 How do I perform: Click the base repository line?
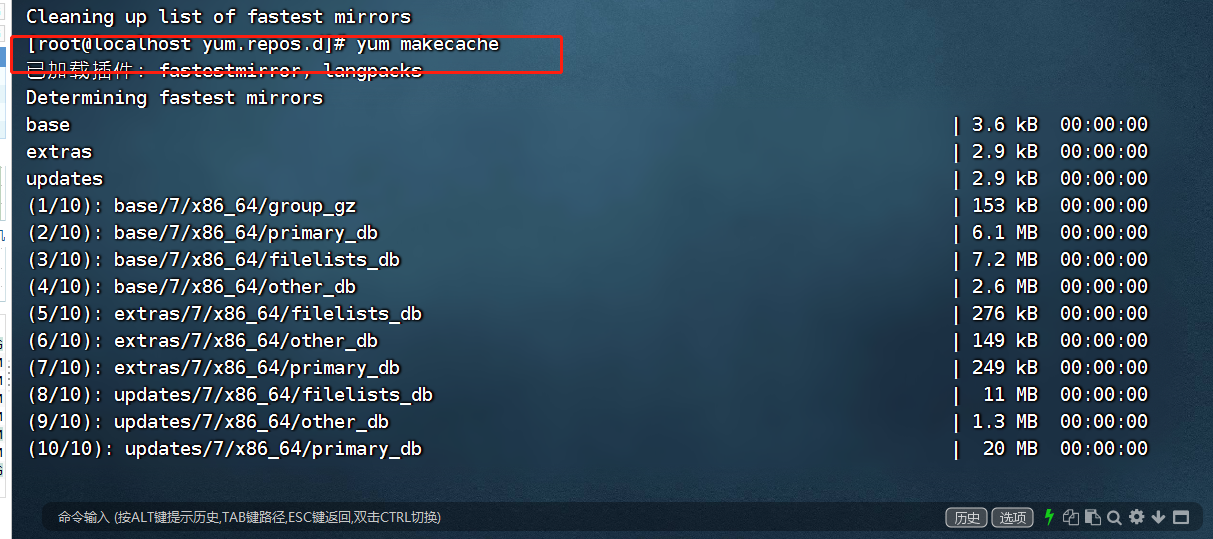pyautogui.click(x=587, y=125)
